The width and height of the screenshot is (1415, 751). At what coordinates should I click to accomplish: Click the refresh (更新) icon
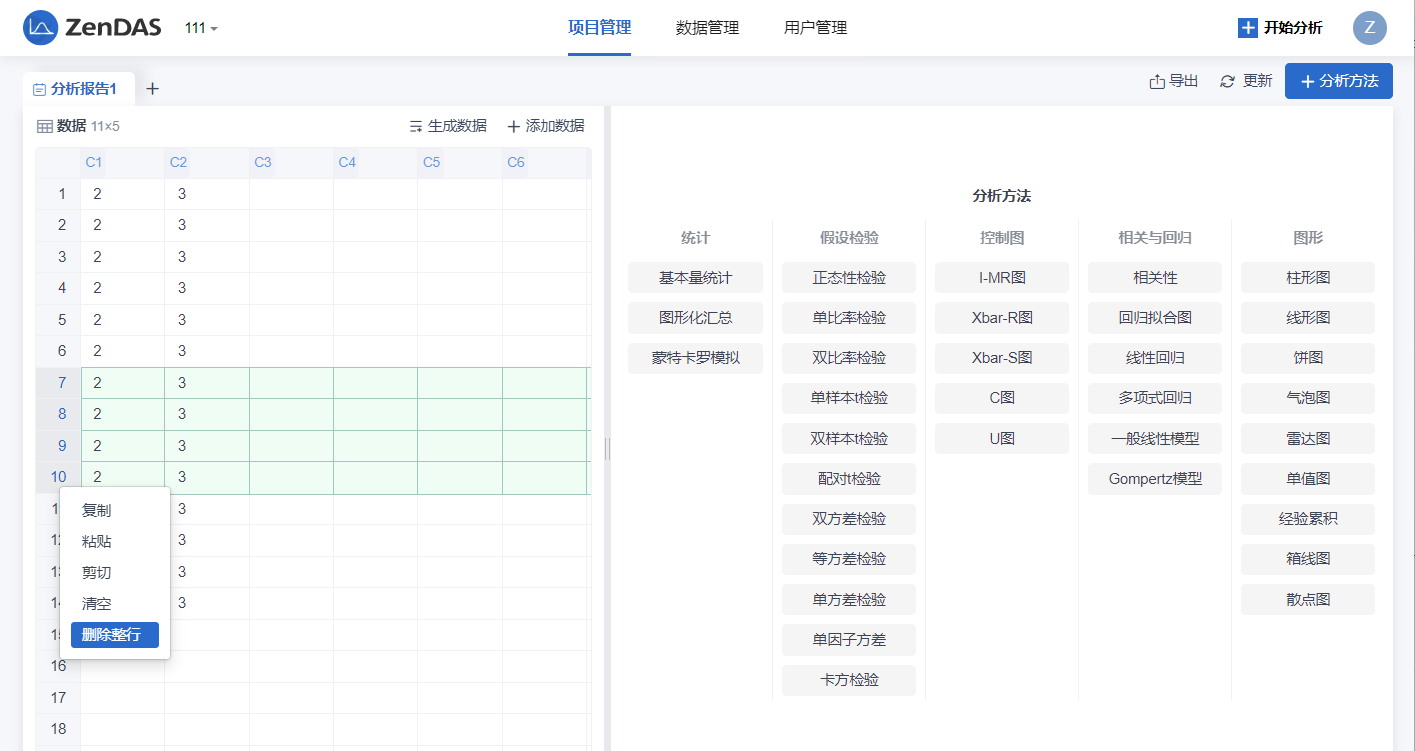(1227, 81)
